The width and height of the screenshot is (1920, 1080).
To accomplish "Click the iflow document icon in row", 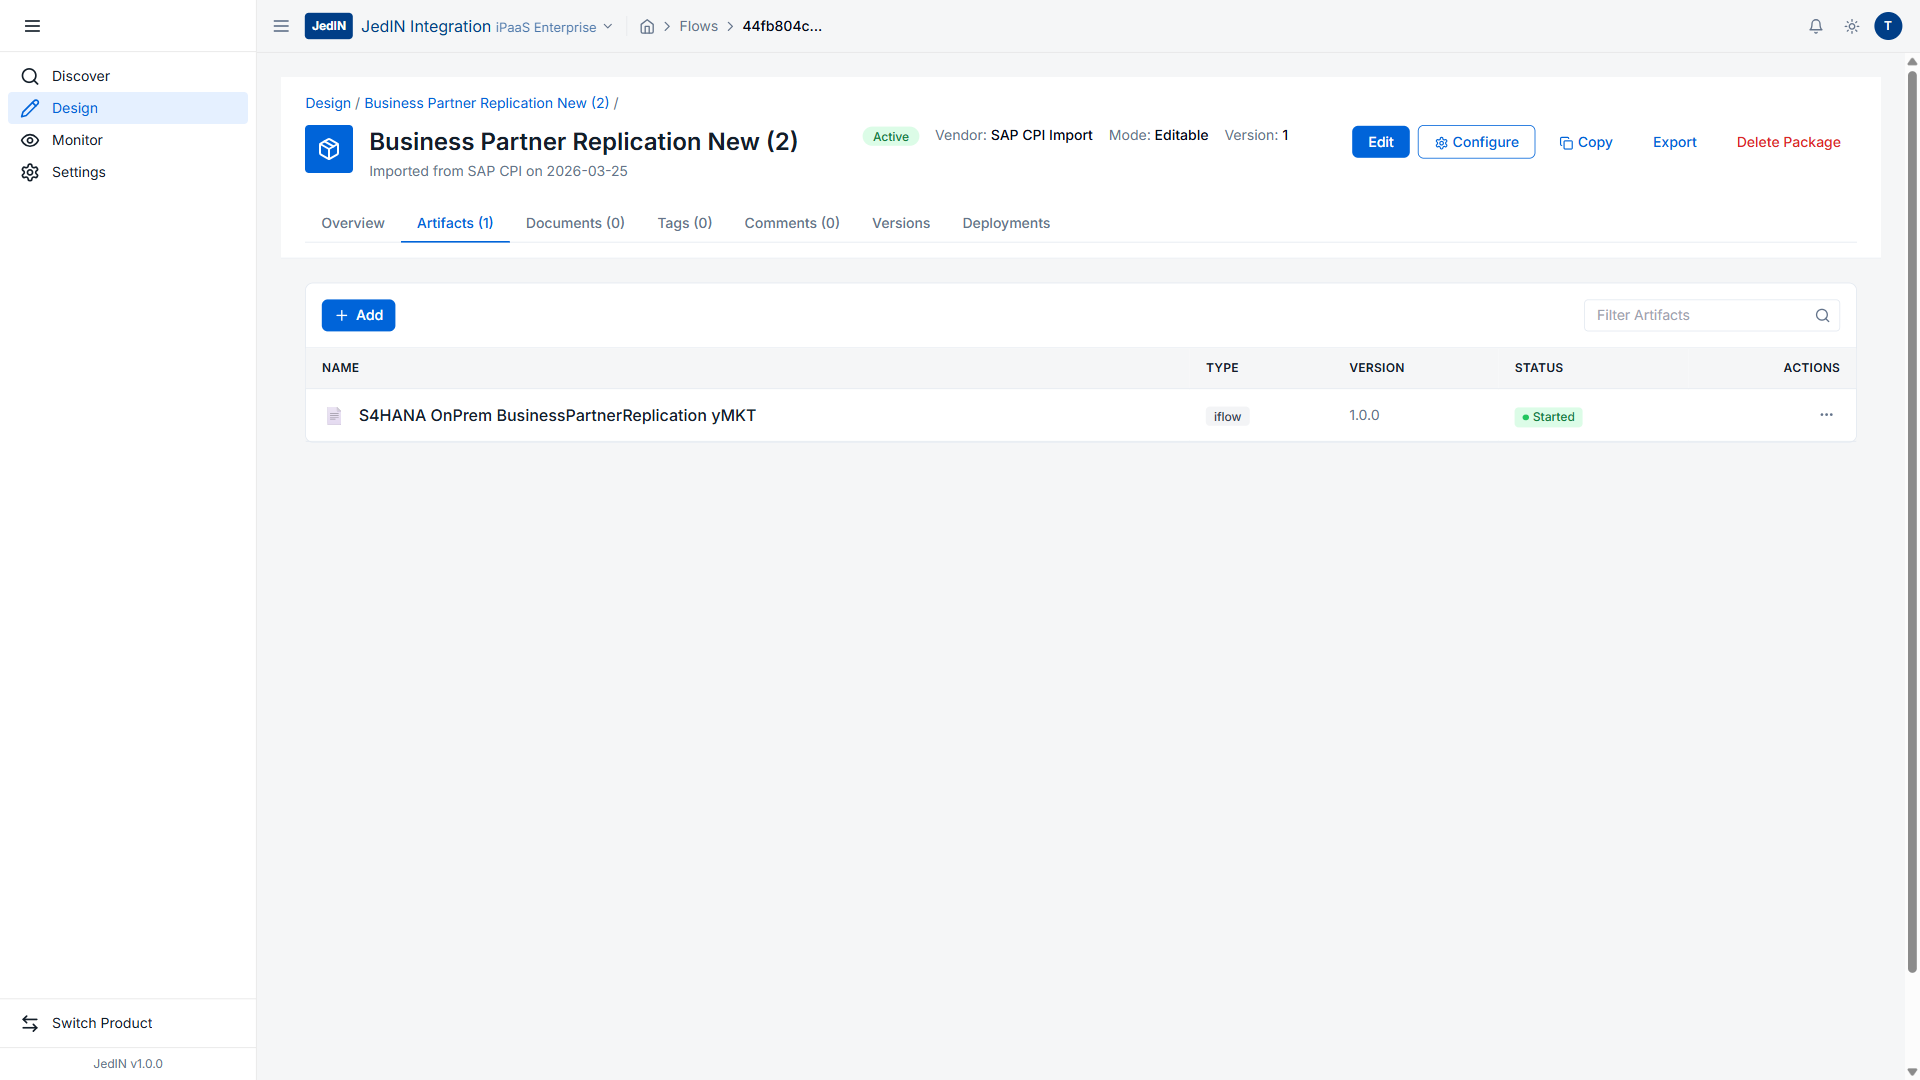I will click(x=334, y=416).
